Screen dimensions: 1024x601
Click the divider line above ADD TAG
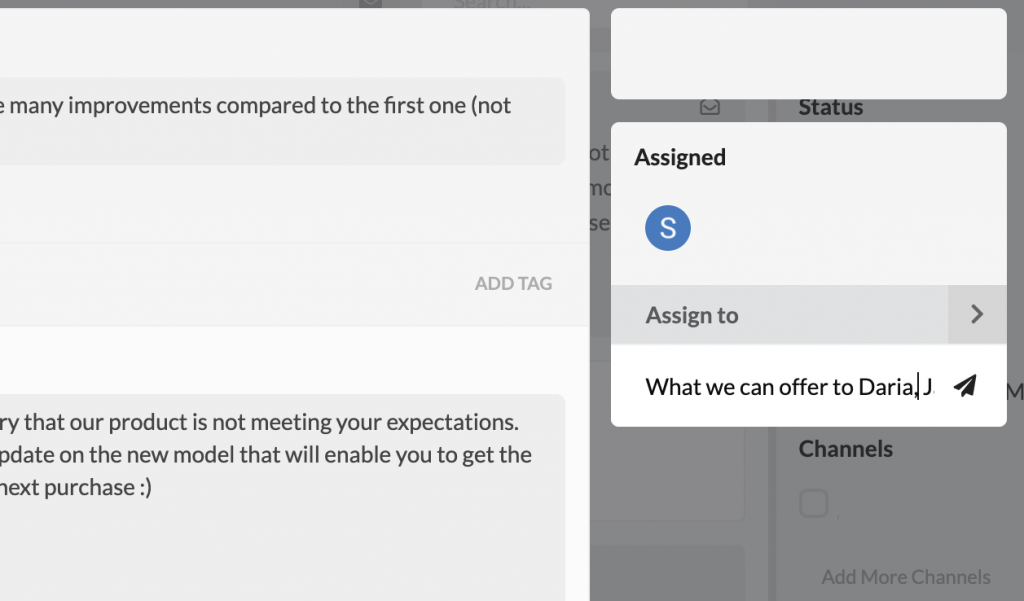pos(295,242)
